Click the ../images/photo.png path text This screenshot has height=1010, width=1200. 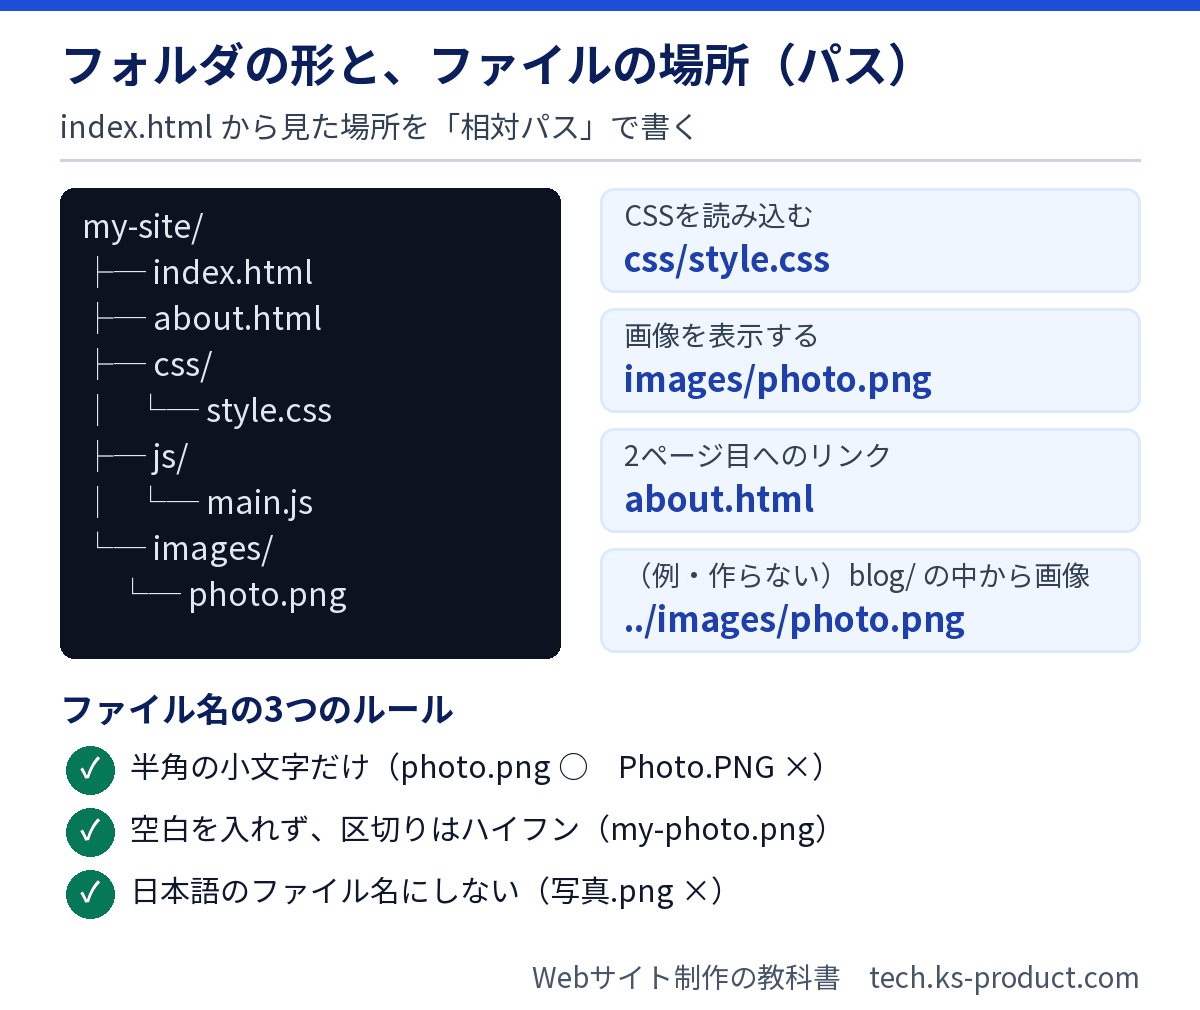click(x=794, y=620)
